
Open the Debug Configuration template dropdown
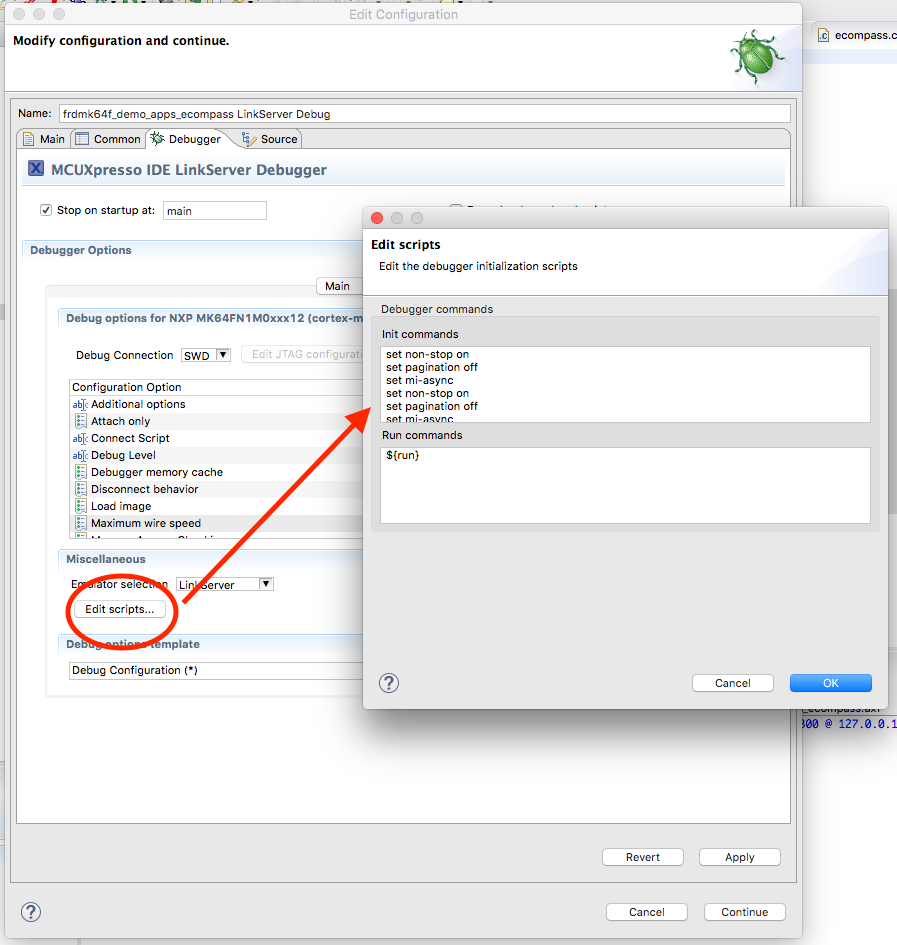pos(217,670)
